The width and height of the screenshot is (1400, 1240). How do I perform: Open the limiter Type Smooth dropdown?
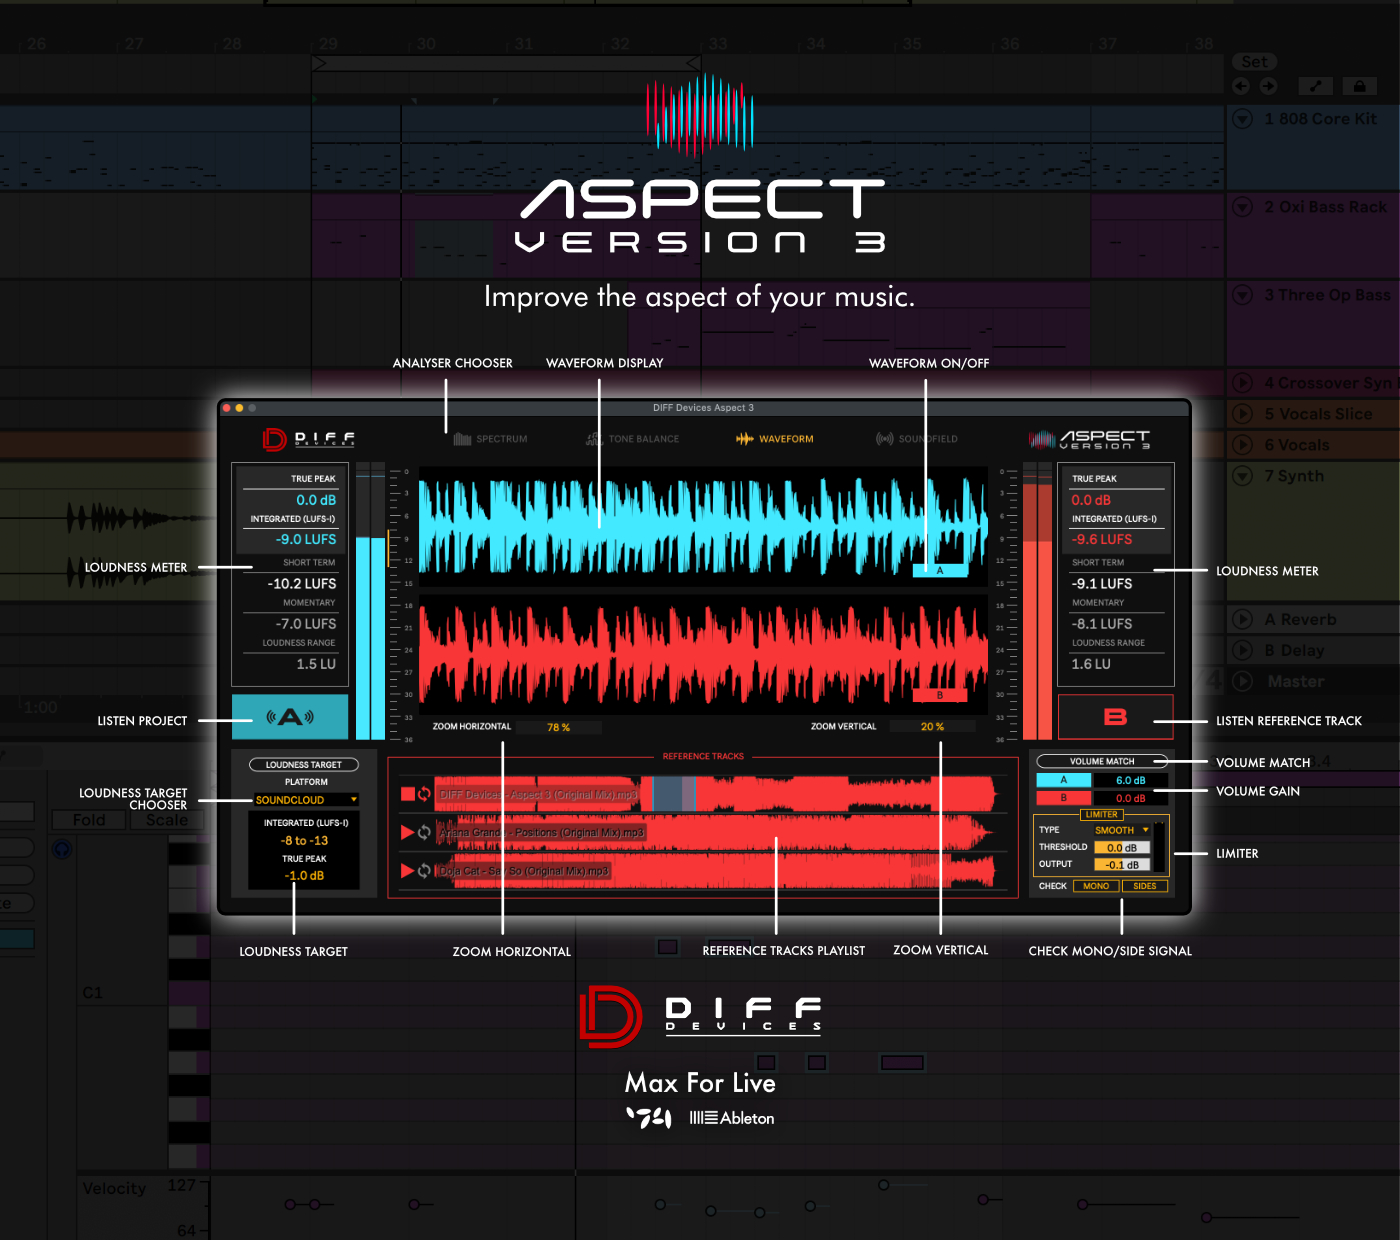[1122, 830]
